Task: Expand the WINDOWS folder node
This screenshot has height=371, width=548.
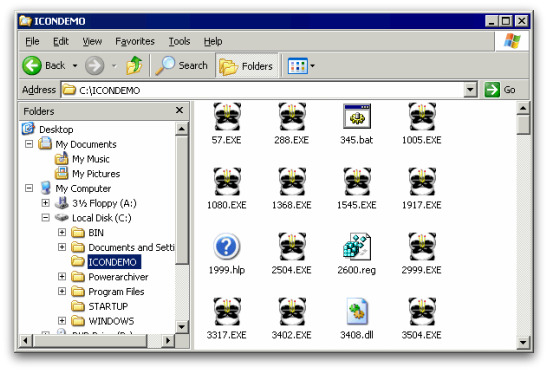Action: [x=62, y=321]
